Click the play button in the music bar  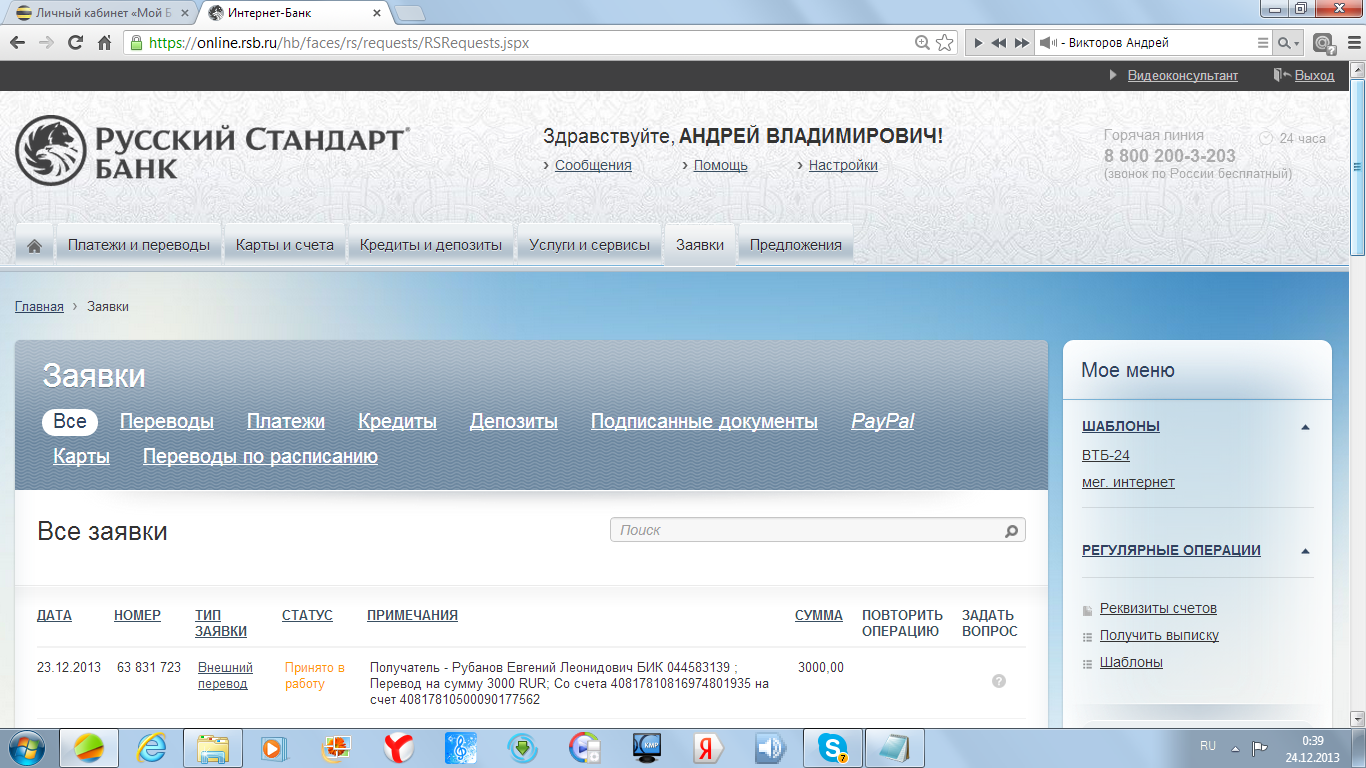click(978, 43)
